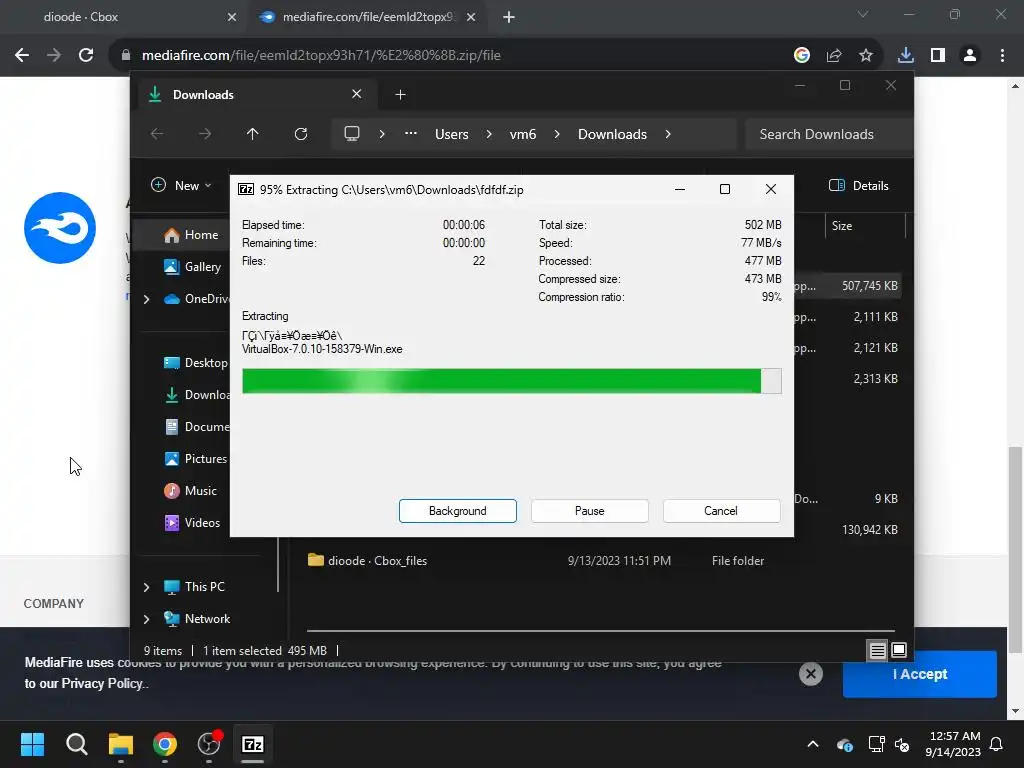This screenshot has width=1024, height=768.
Task: Click the MediaFire logo
Action: [60, 228]
